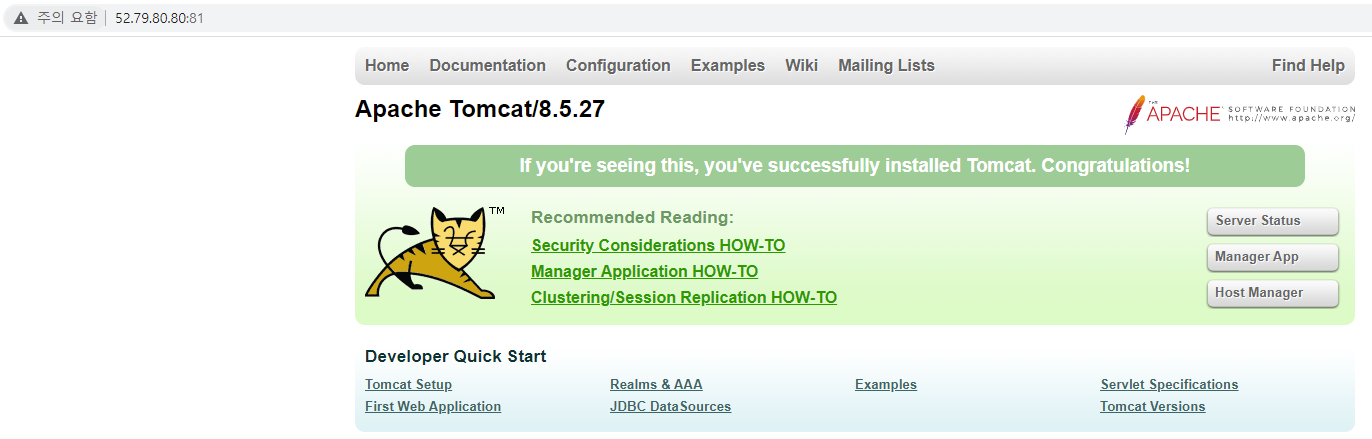Visit the Wiki nav item
This screenshot has width=1372, height=439.
801,66
